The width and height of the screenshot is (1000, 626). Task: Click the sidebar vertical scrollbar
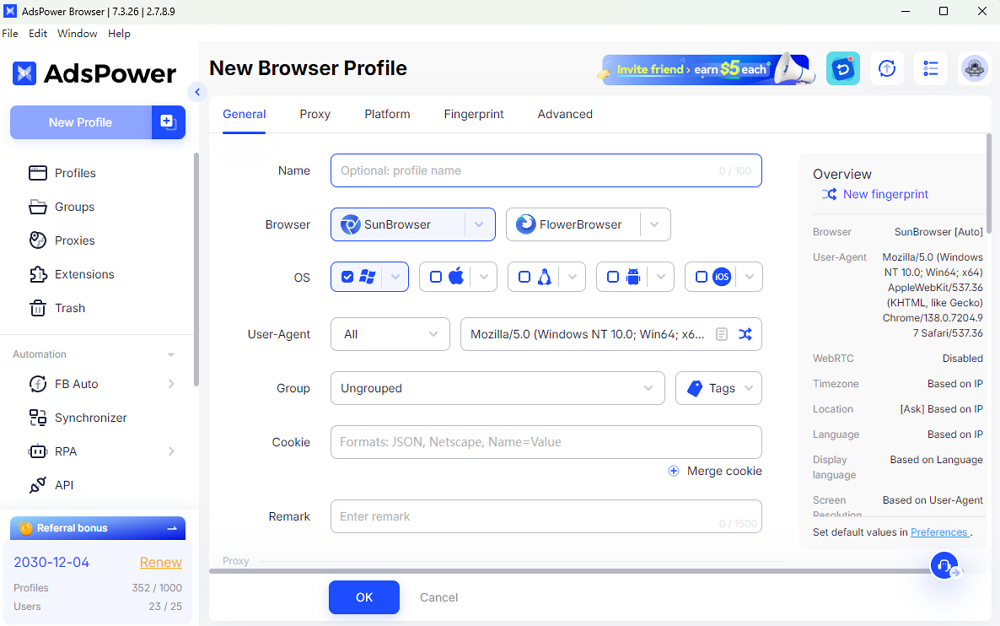tap(196, 269)
